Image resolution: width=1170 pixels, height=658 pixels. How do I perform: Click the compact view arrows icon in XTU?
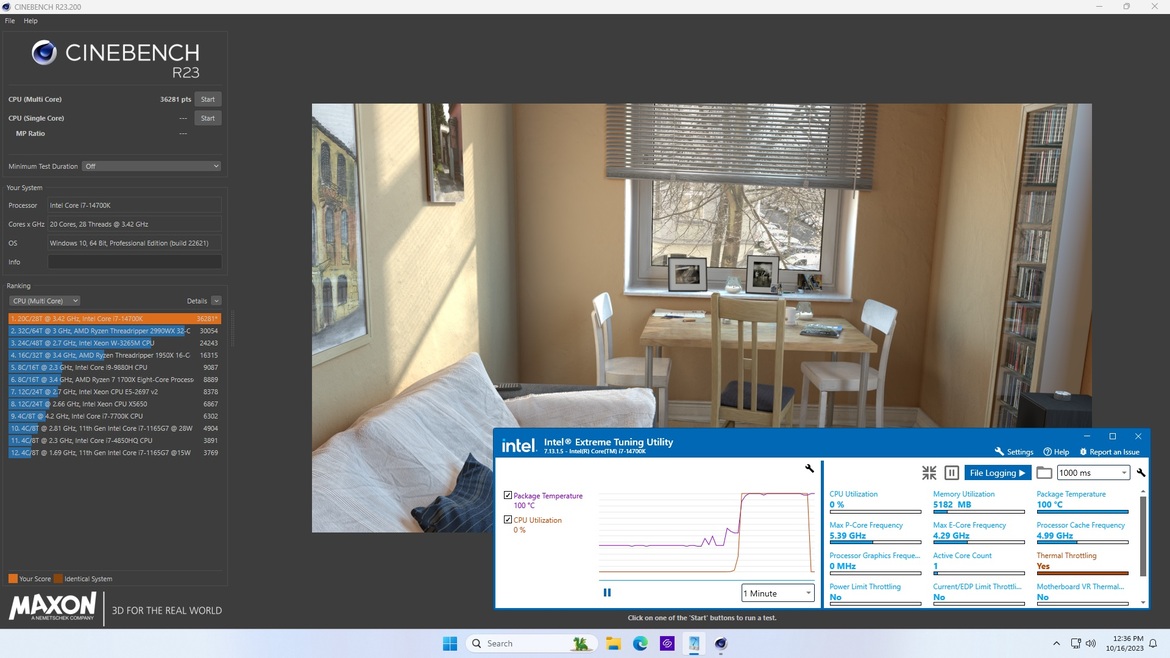(929, 472)
